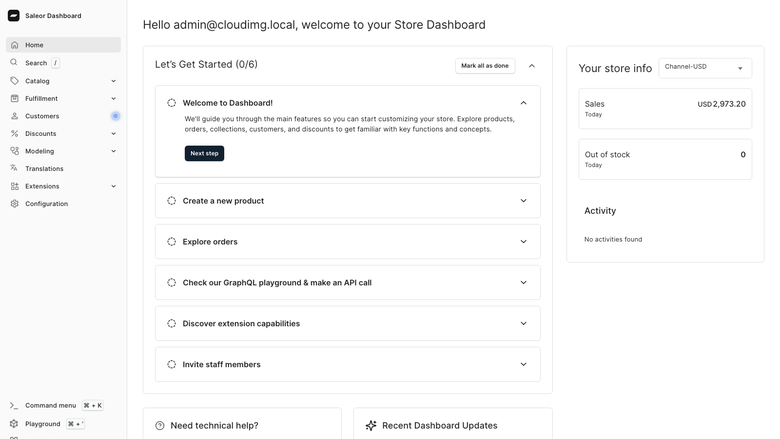Click the Discounts percent icon
The image size is (780, 439).
(x=14, y=133)
